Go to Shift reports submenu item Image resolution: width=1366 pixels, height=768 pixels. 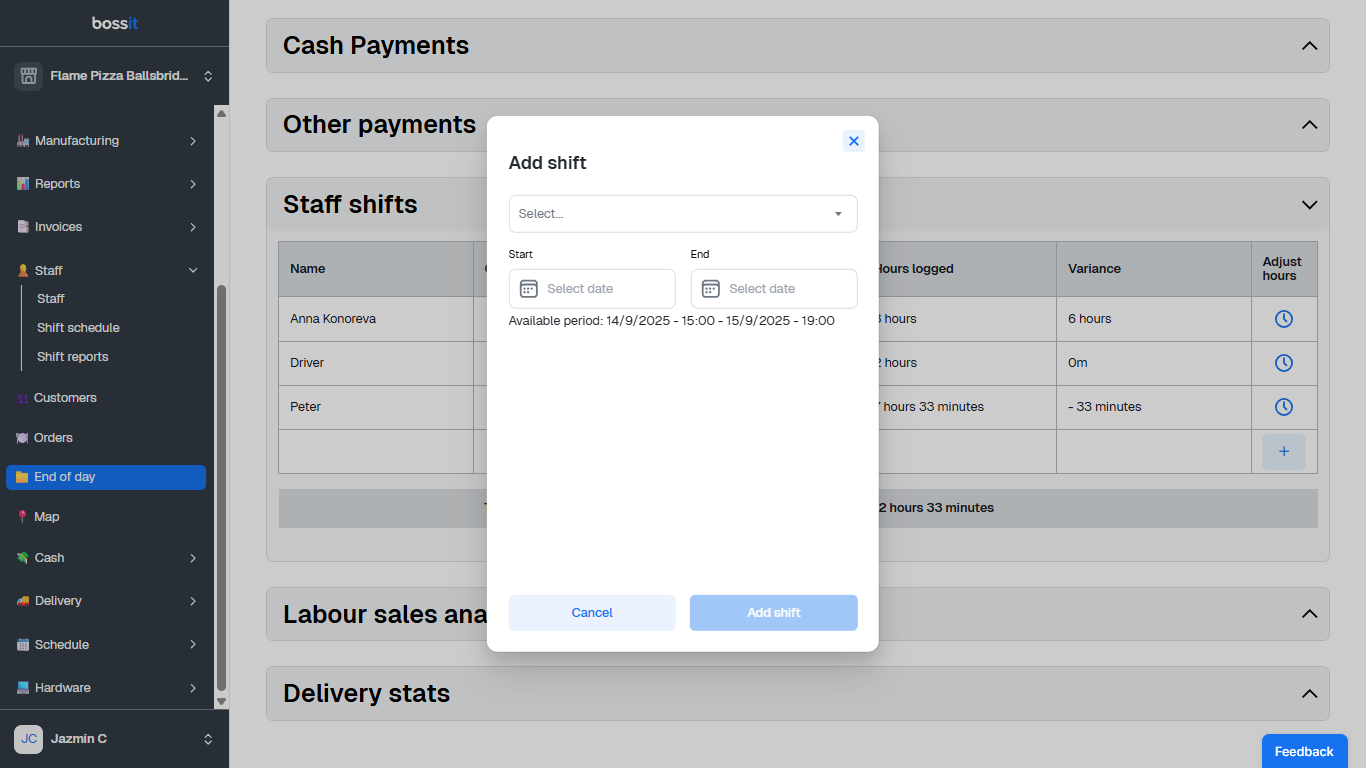click(x=72, y=357)
